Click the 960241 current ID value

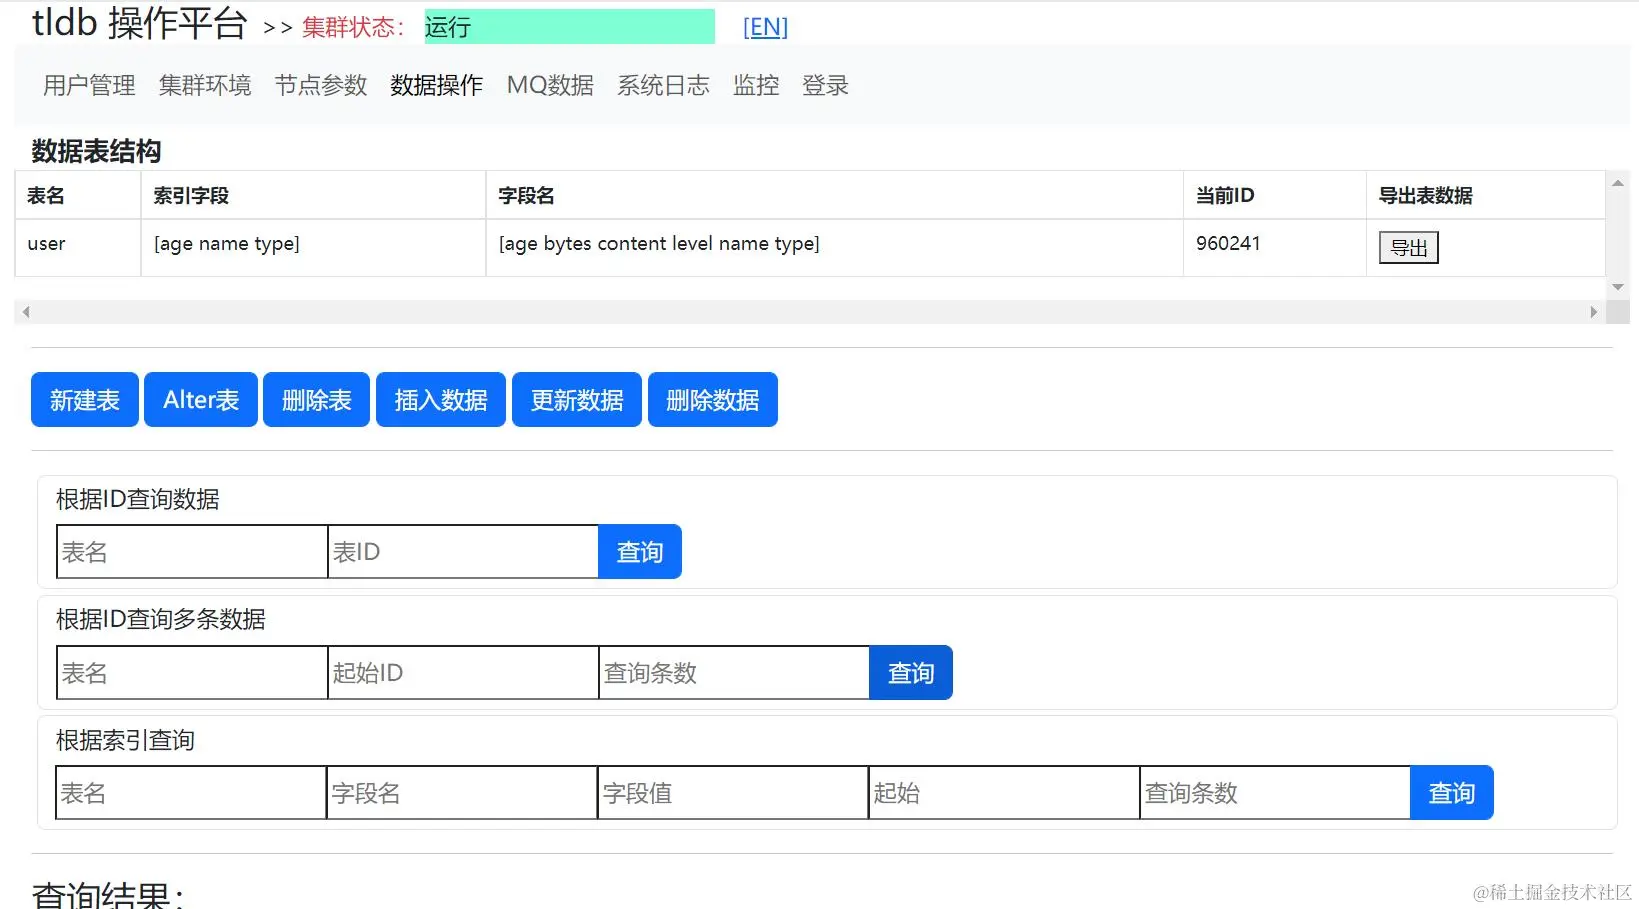pyautogui.click(x=1228, y=243)
